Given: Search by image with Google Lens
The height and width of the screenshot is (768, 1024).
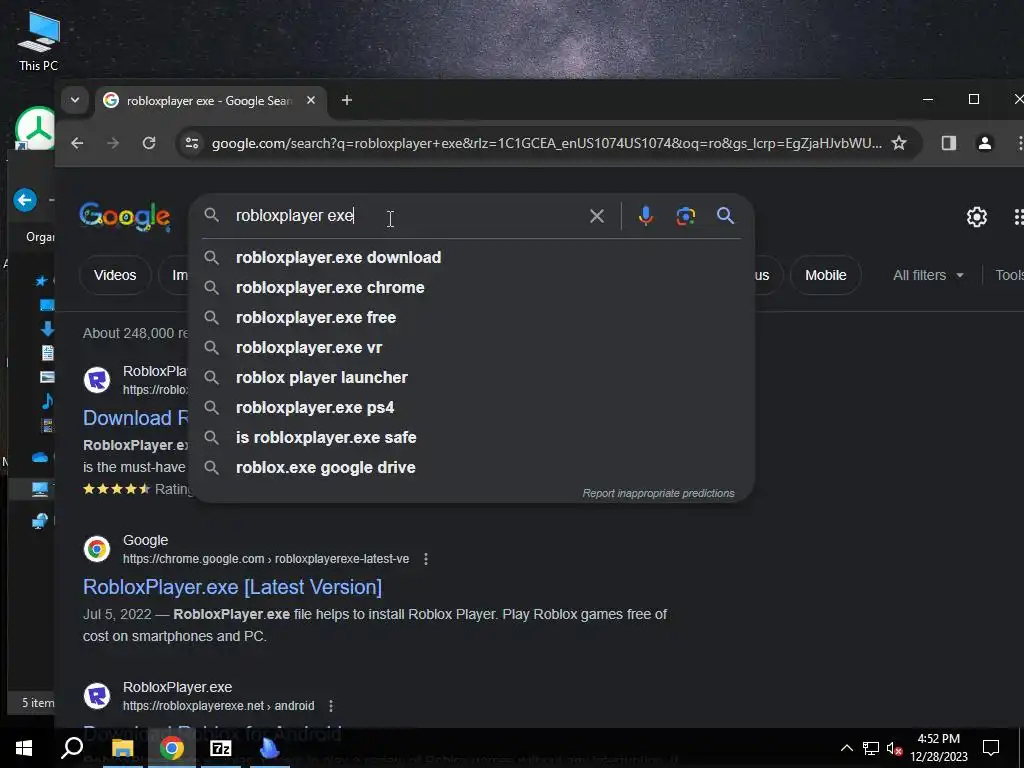Looking at the screenshot, I should click(686, 216).
